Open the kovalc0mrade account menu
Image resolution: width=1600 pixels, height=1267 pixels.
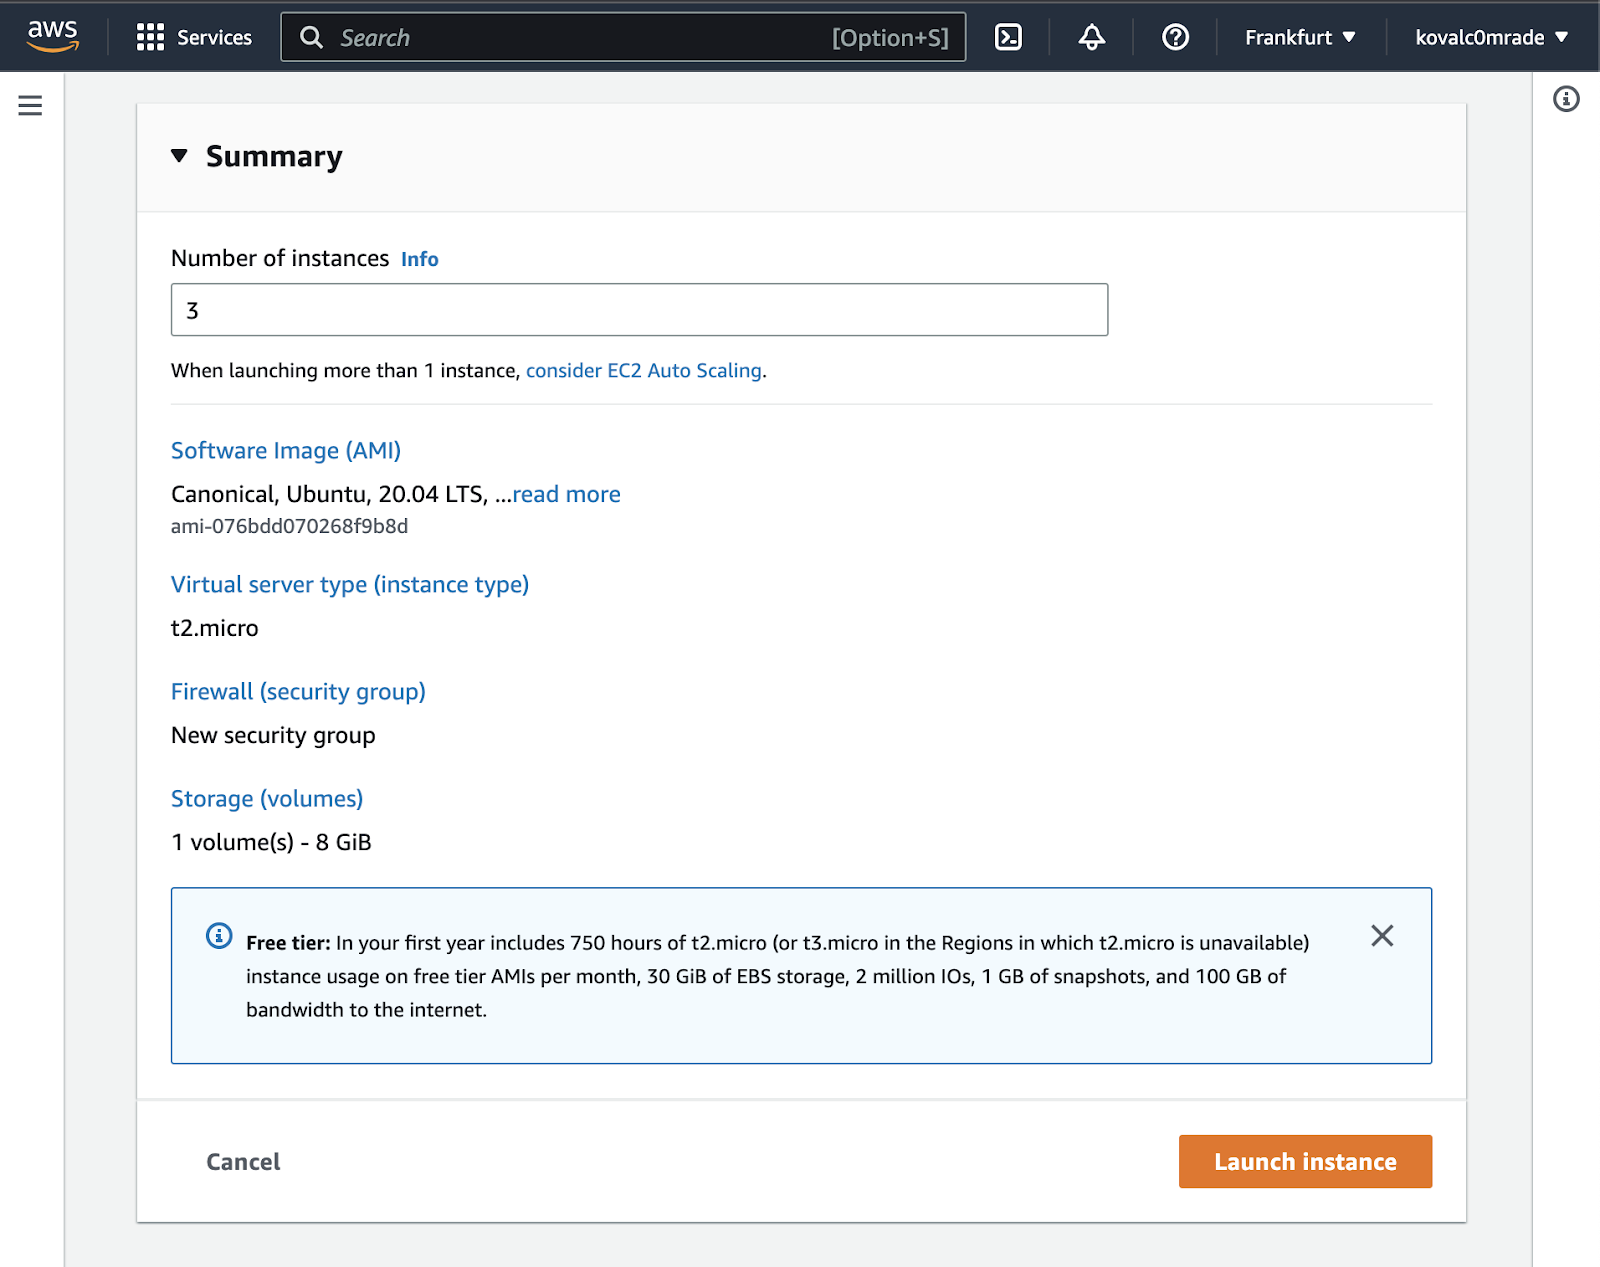1491,37
